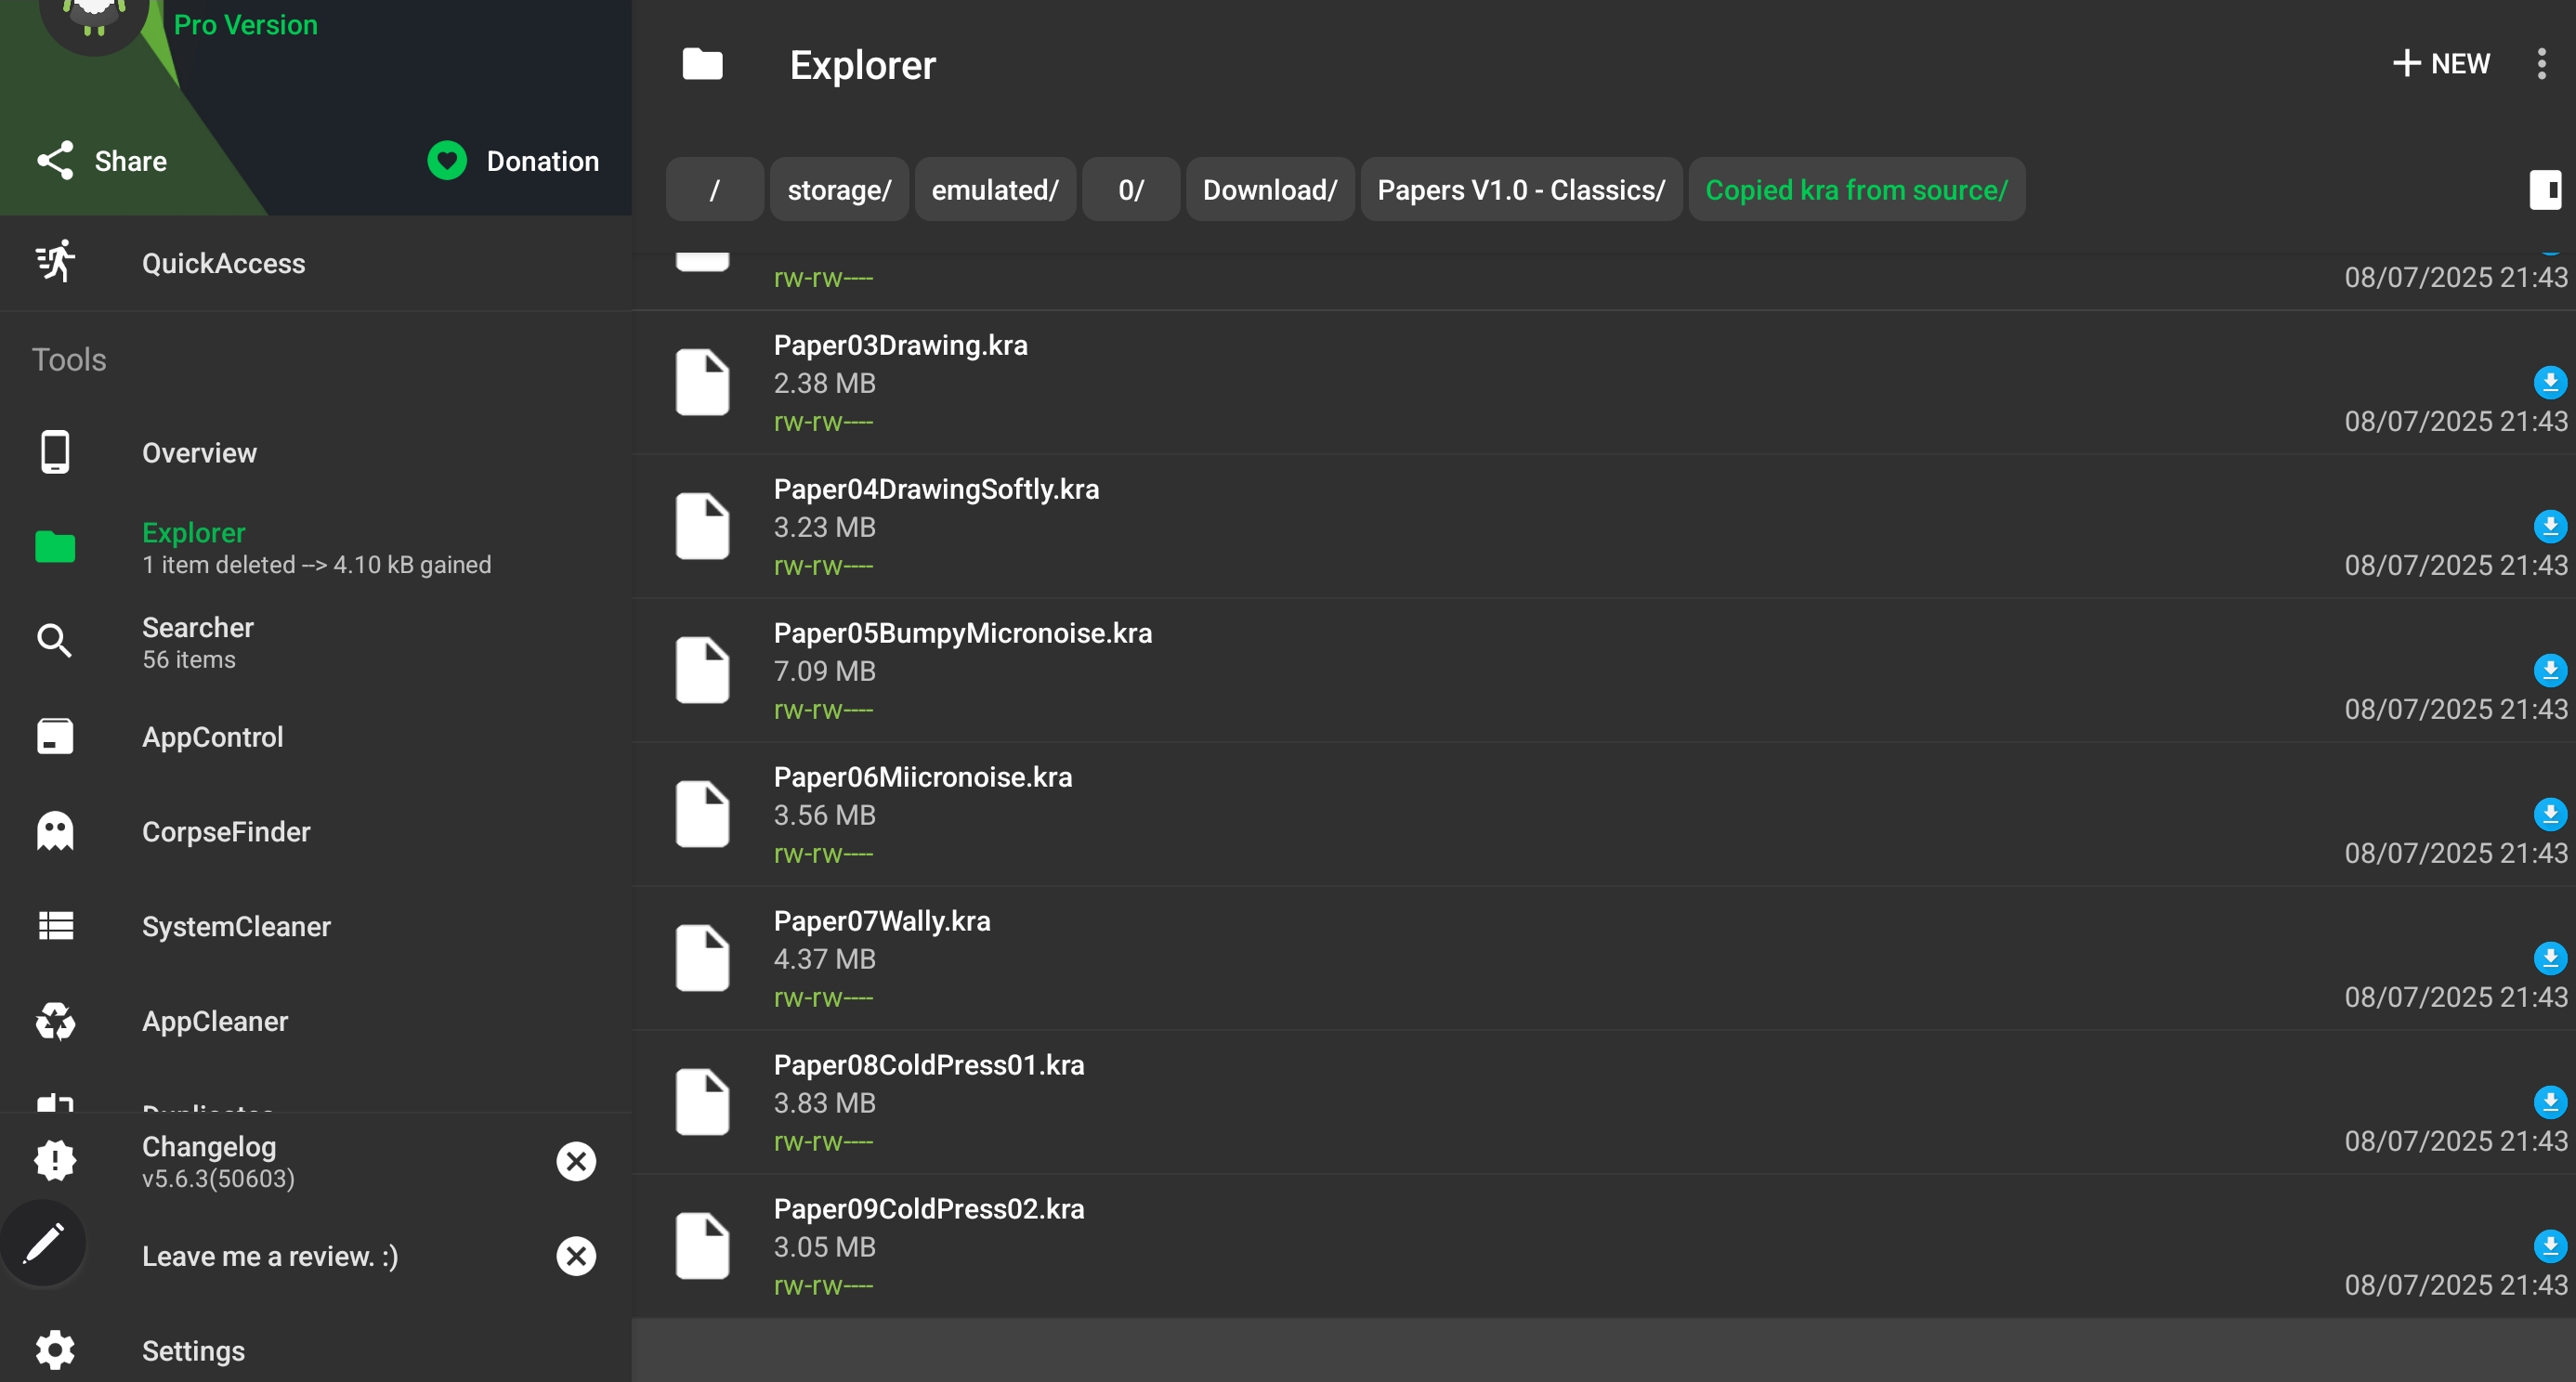Dismiss the Leave me a review entry

(x=576, y=1255)
